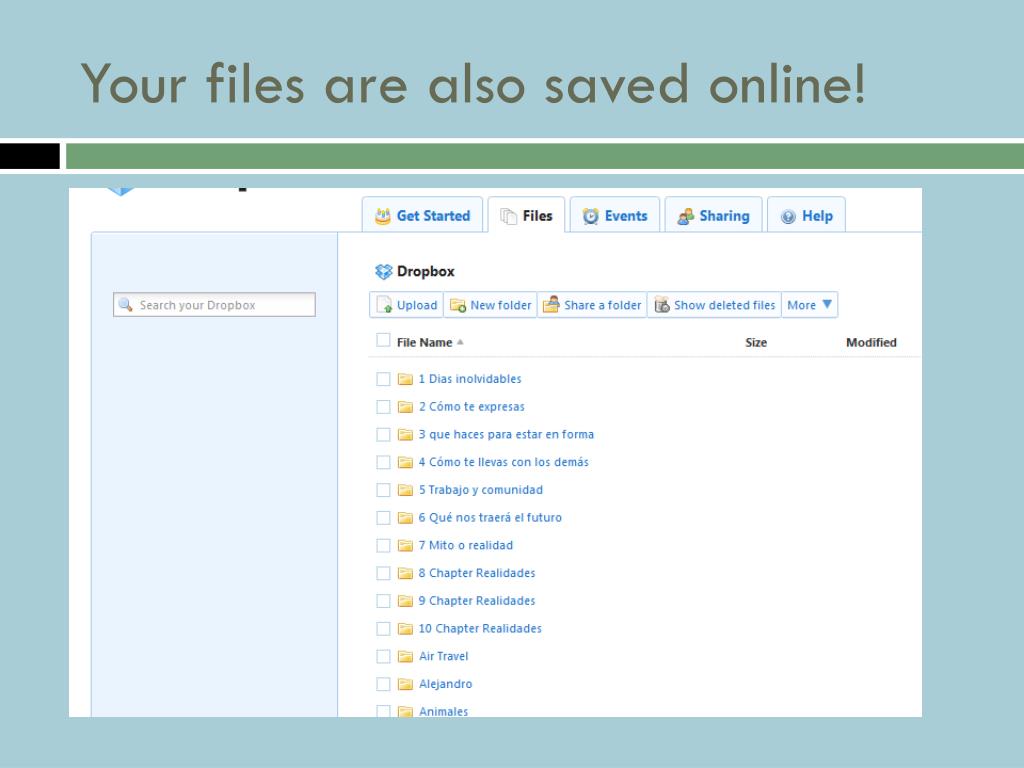Open 4 Cómo te llevas con los demás link
Image resolution: width=1024 pixels, height=768 pixels.
504,462
